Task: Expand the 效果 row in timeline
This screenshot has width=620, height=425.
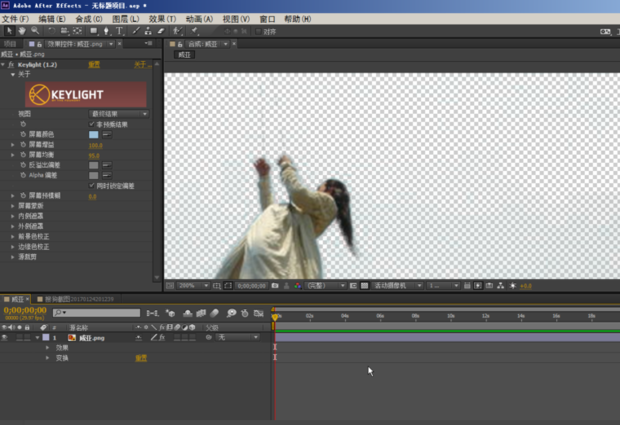Action: 47,348
